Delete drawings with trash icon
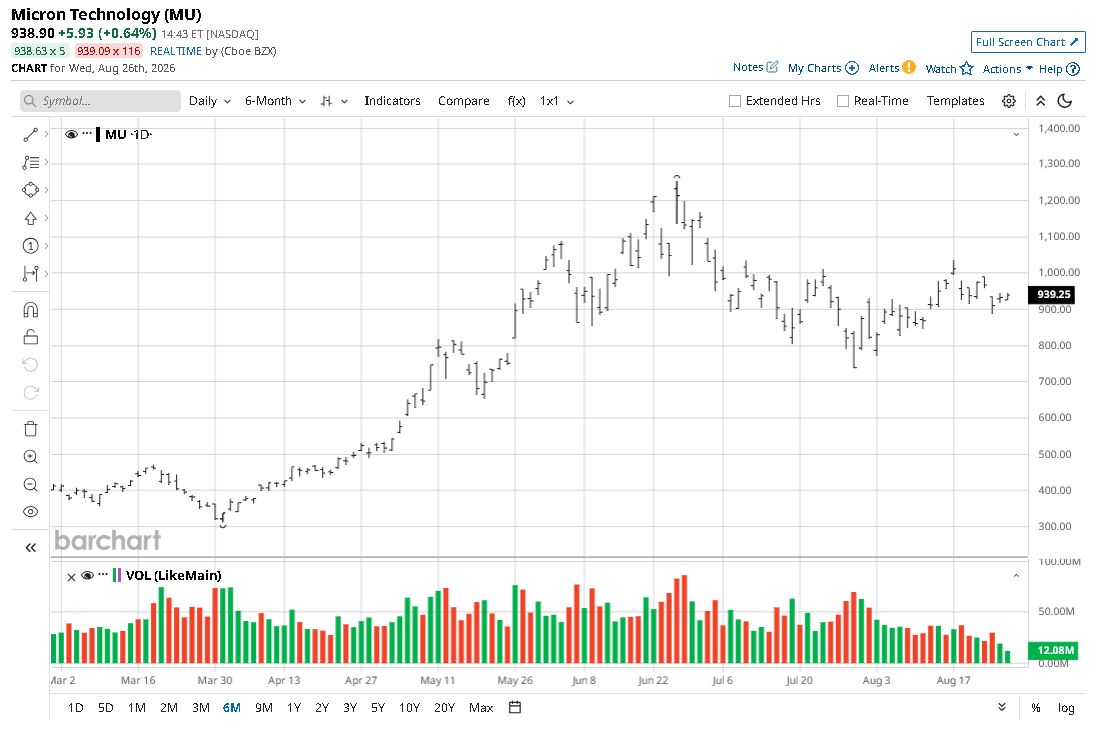The height and width of the screenshot is (731, 1102). click(30, 429)
